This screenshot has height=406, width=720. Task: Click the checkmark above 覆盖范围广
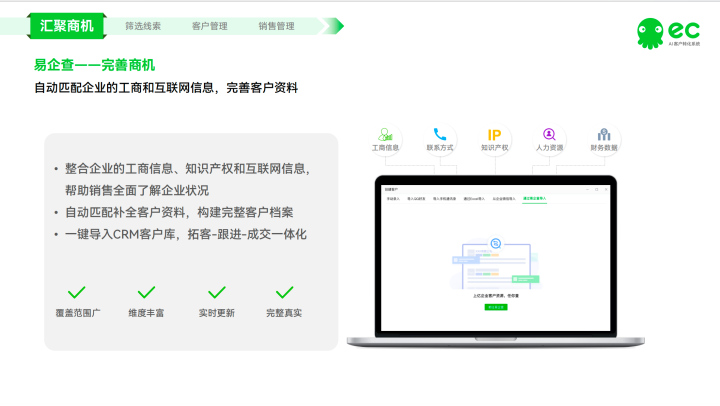pyautogui.click(x=77, y=293)
